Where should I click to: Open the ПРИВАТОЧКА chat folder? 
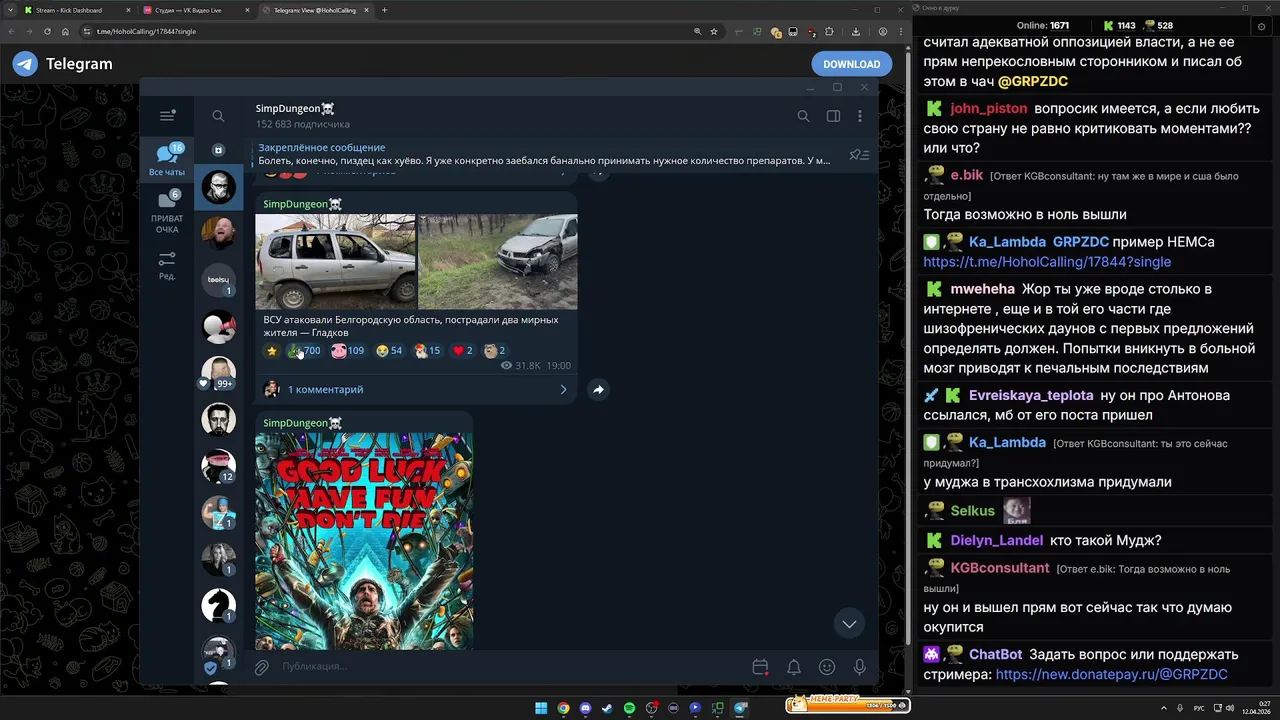click(167, 212)
